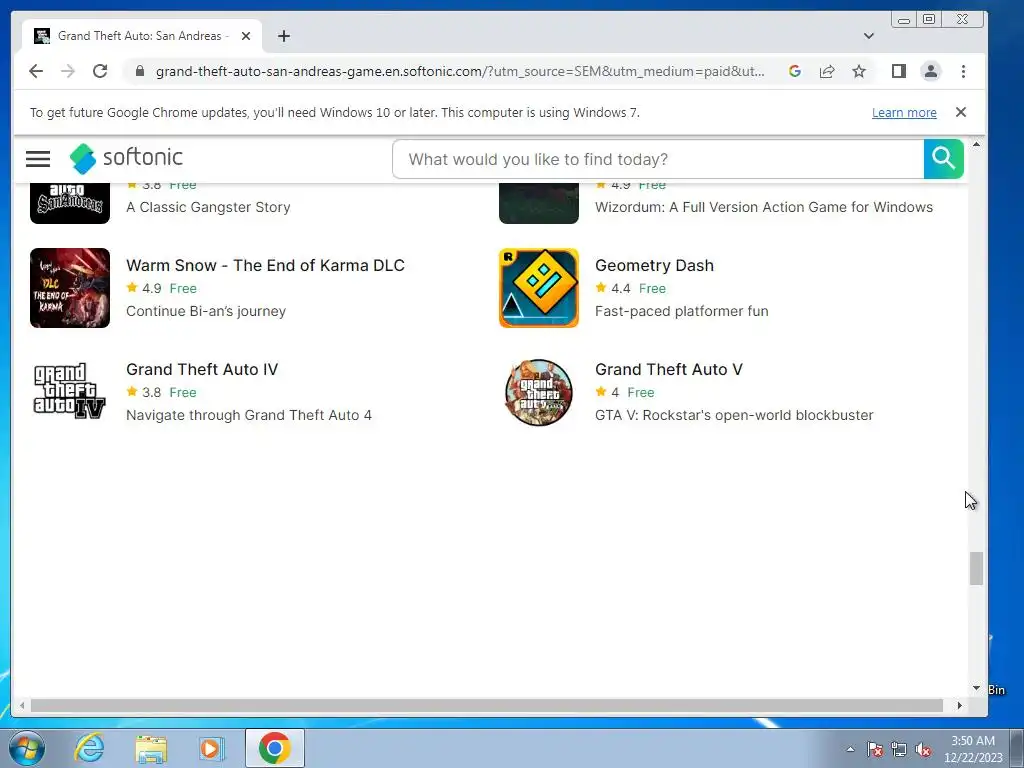This screenshot has height=768, width=1024.
Task: Reload the page with the refresh icon
Action: (x=100, y=71)
